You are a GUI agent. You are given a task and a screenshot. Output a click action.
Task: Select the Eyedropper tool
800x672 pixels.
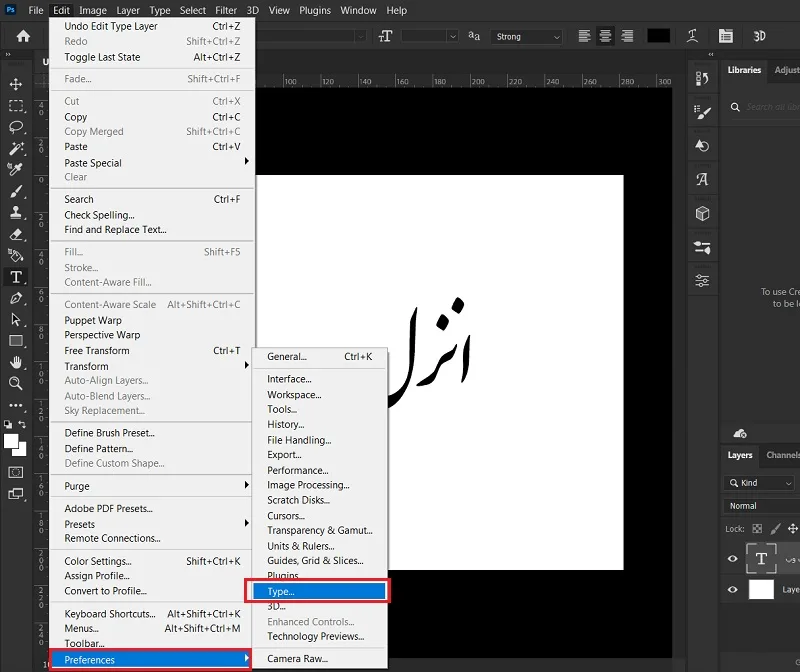[x=16, y=169]
